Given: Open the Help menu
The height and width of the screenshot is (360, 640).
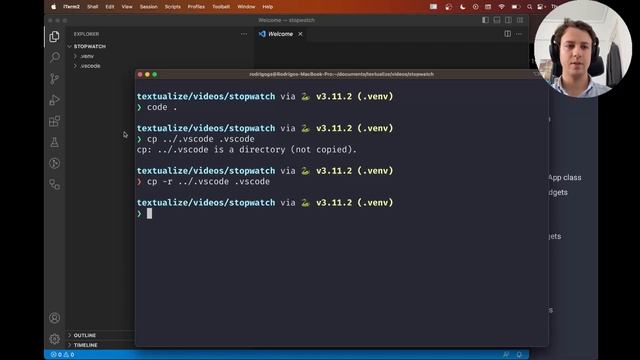Looking at the screenshot, I should click(268, 7).
